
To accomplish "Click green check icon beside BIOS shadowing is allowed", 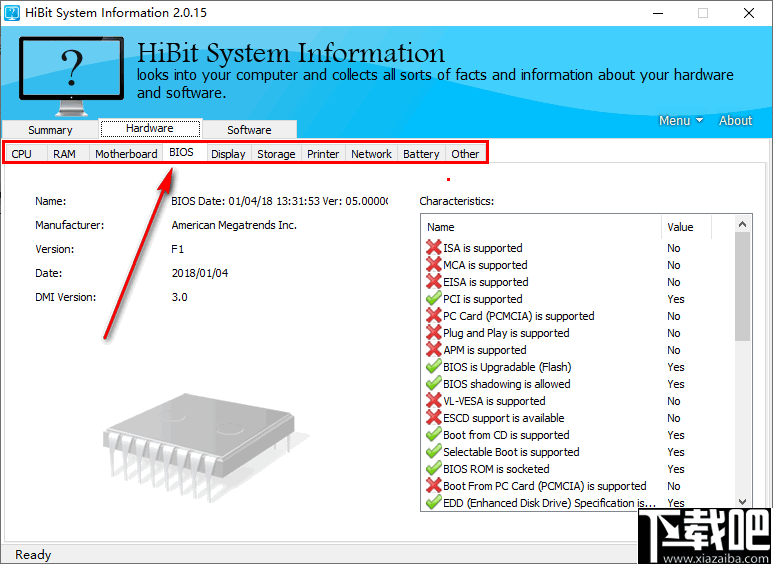I will pyautogui.click(x=433, y=384).
